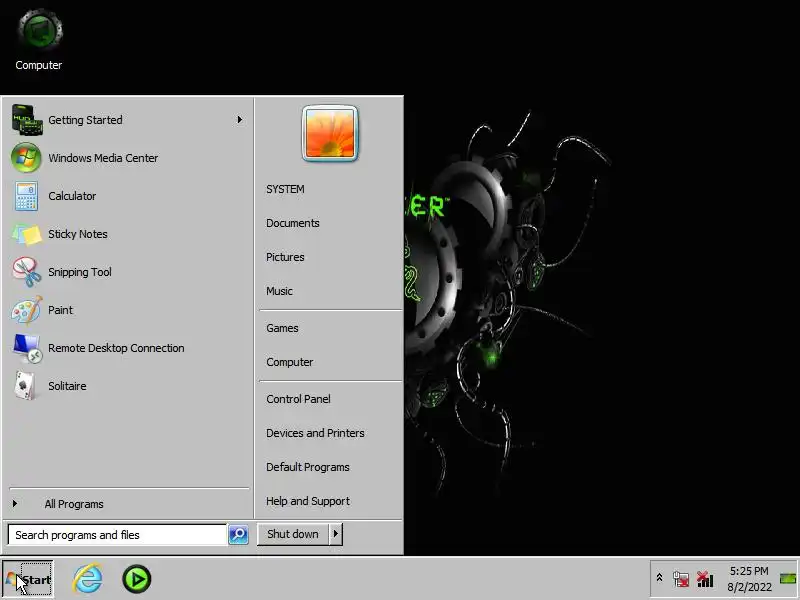Click the Shut down button
Screen dimensions: 800x600
point(293,534)
